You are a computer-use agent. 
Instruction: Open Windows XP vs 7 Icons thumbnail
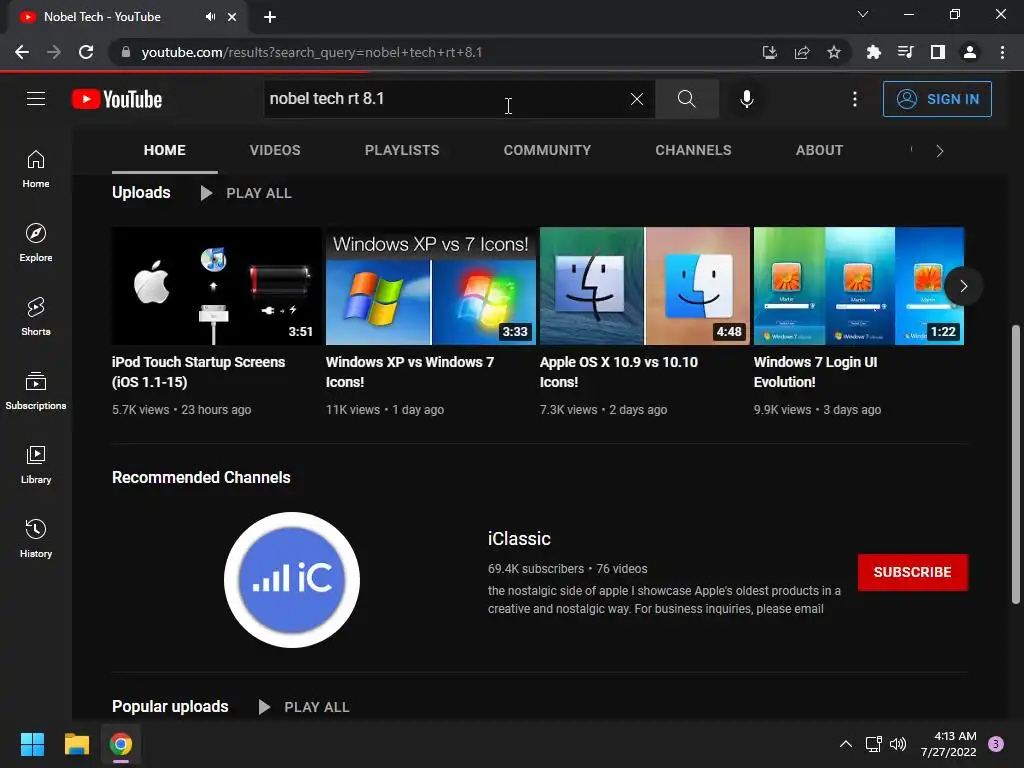coord(431,286)
